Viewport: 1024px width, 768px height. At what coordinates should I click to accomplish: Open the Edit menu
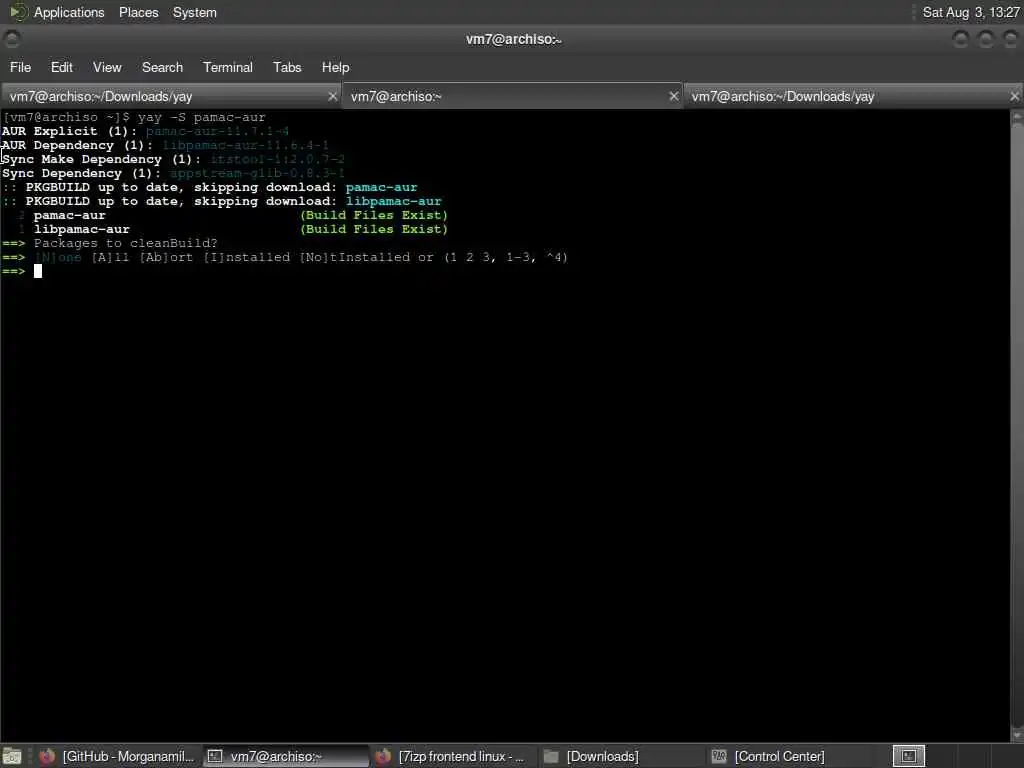point(61,67)
